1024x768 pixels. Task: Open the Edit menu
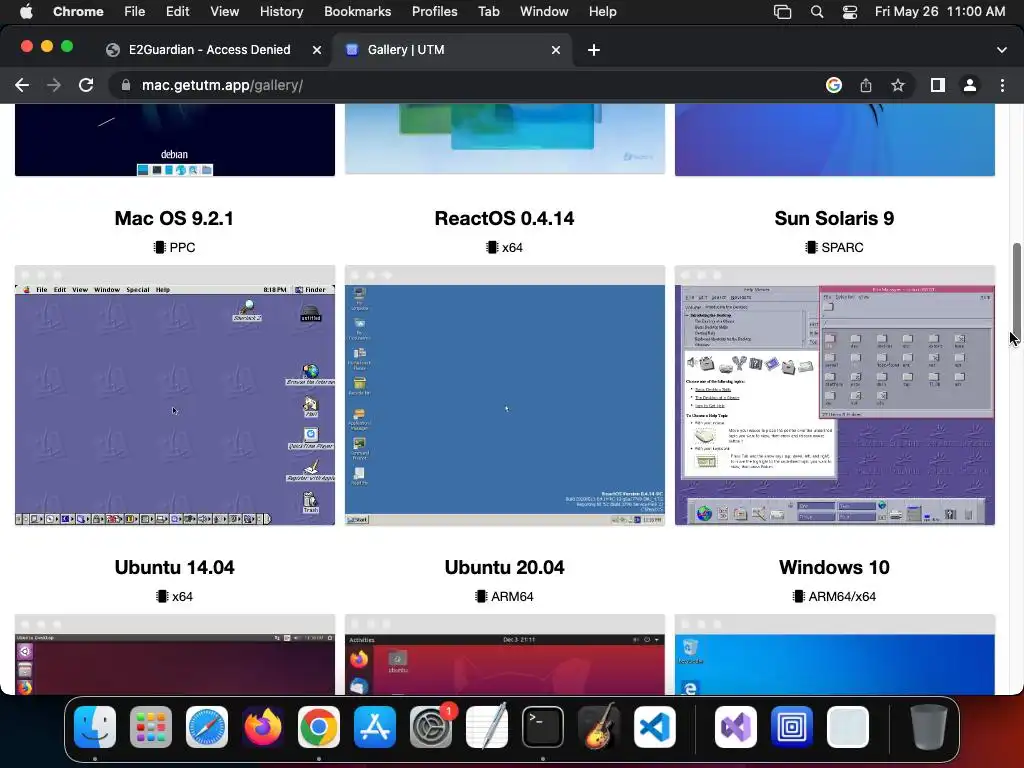177,12
